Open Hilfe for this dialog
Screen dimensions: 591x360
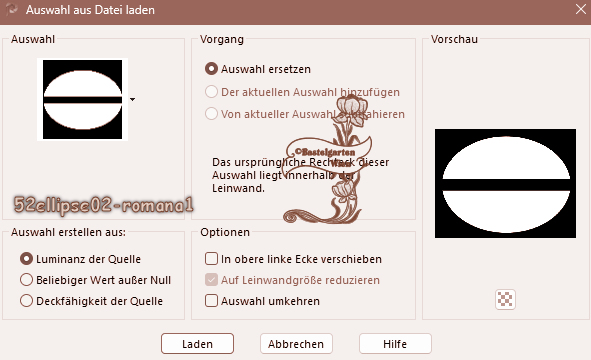[x=395, y=344]
